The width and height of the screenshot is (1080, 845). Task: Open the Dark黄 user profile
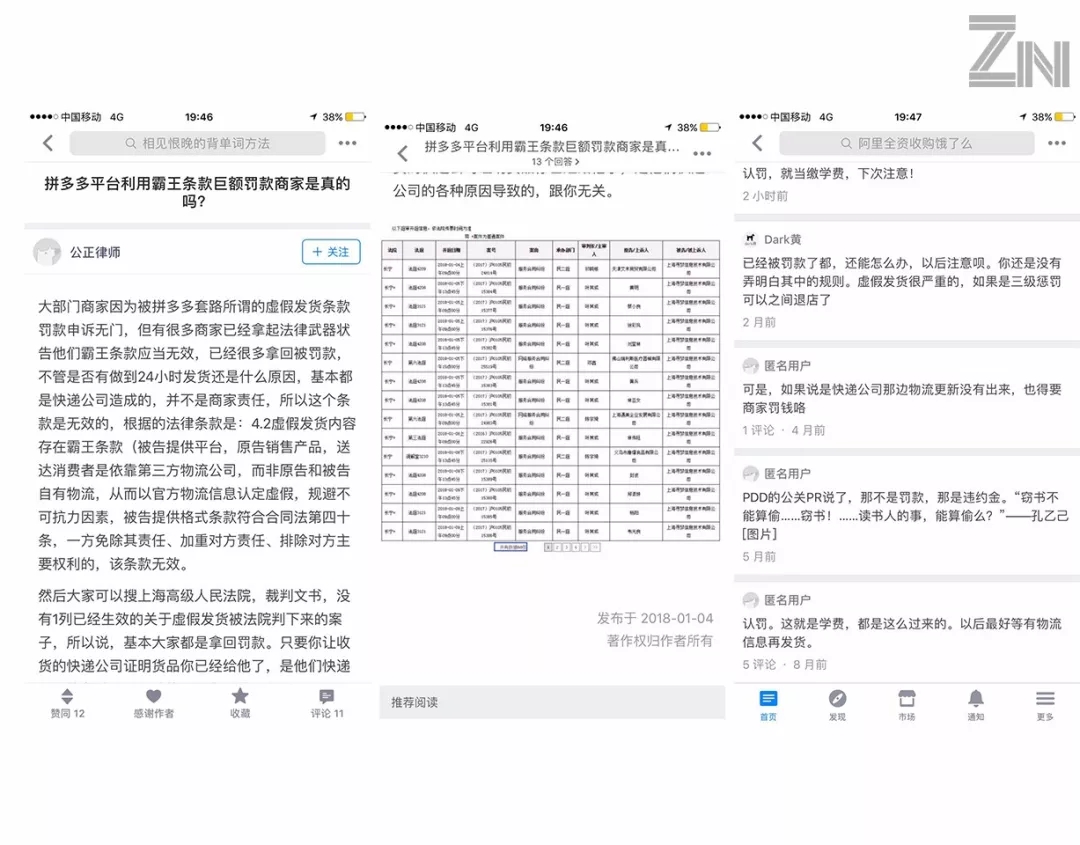(782, 240)
